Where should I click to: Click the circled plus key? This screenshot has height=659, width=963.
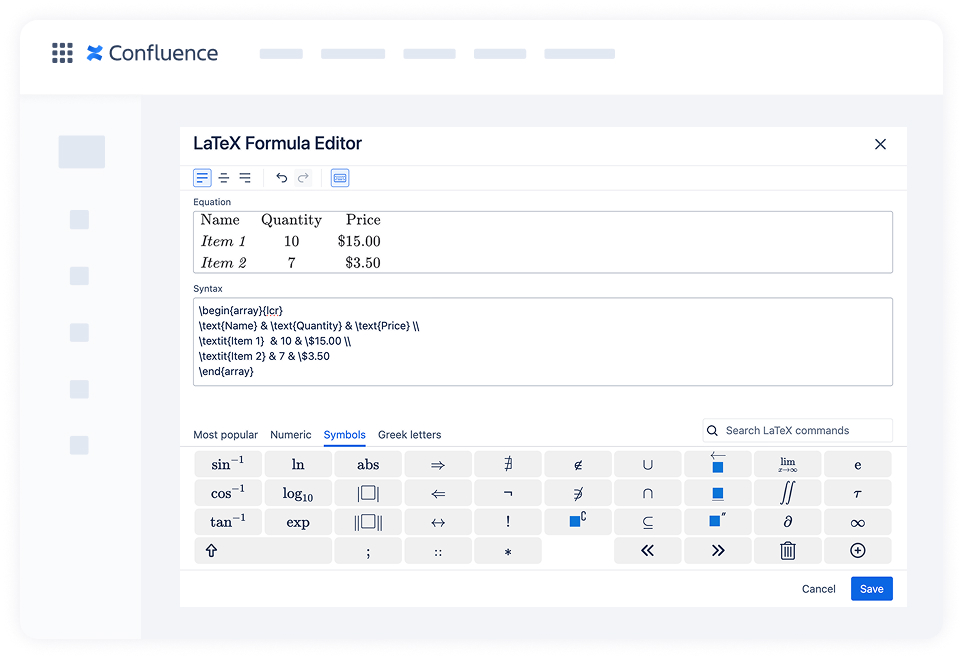click(x=858, y=551)
